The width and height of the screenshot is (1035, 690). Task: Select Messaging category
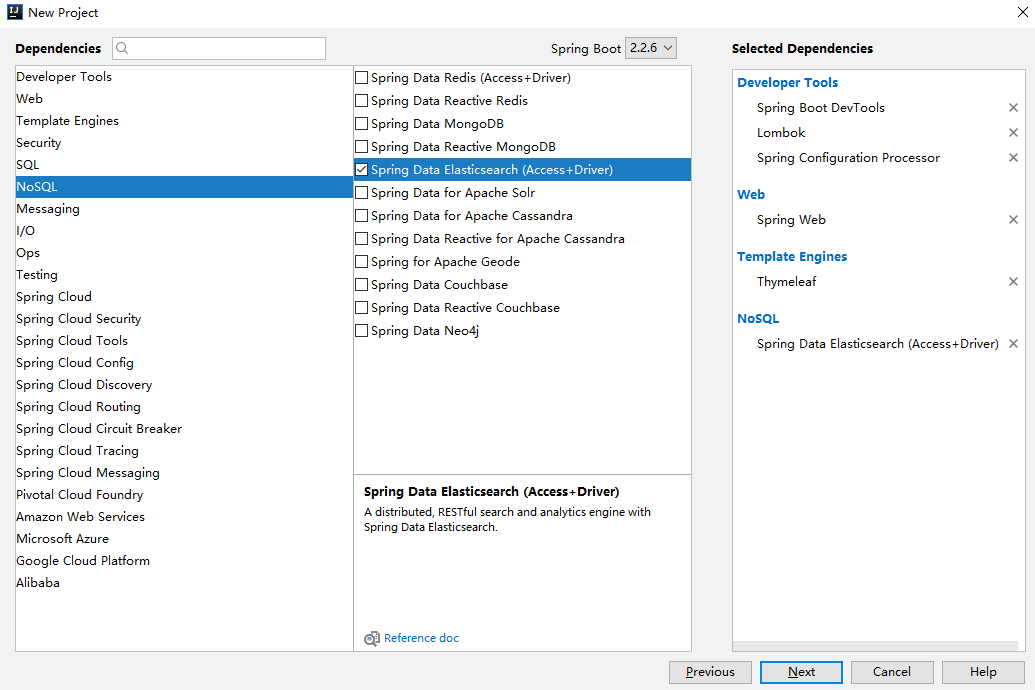[x=184, y=209]
